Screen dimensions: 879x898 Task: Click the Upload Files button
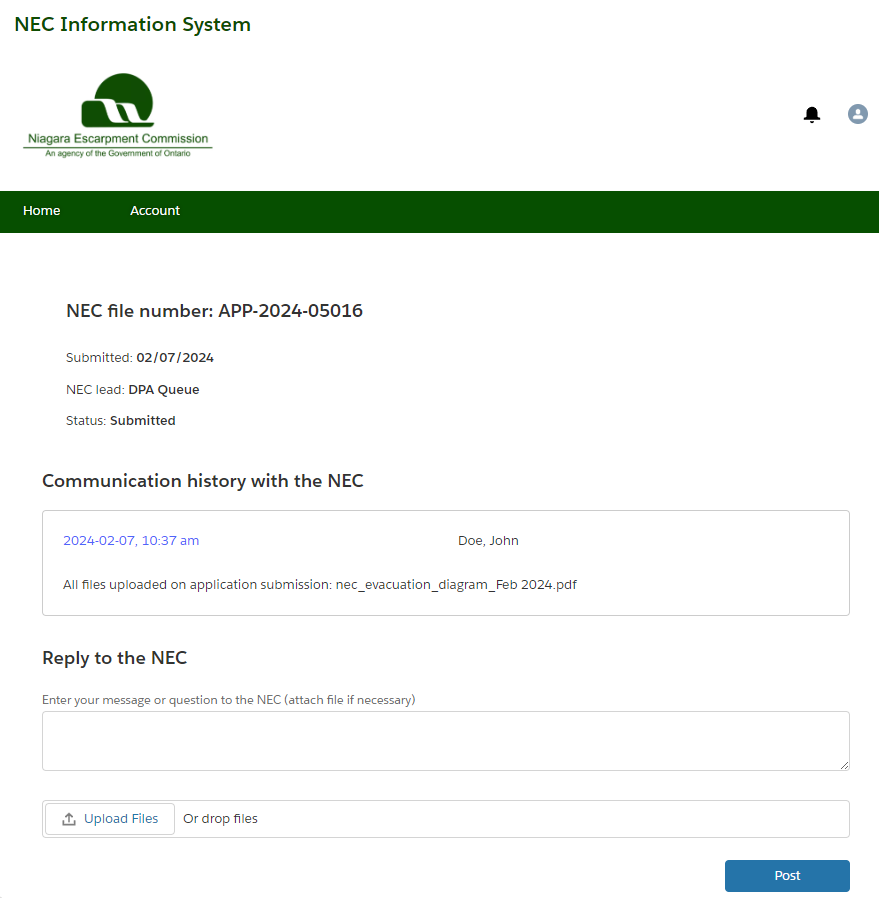[x=109, y=818]
